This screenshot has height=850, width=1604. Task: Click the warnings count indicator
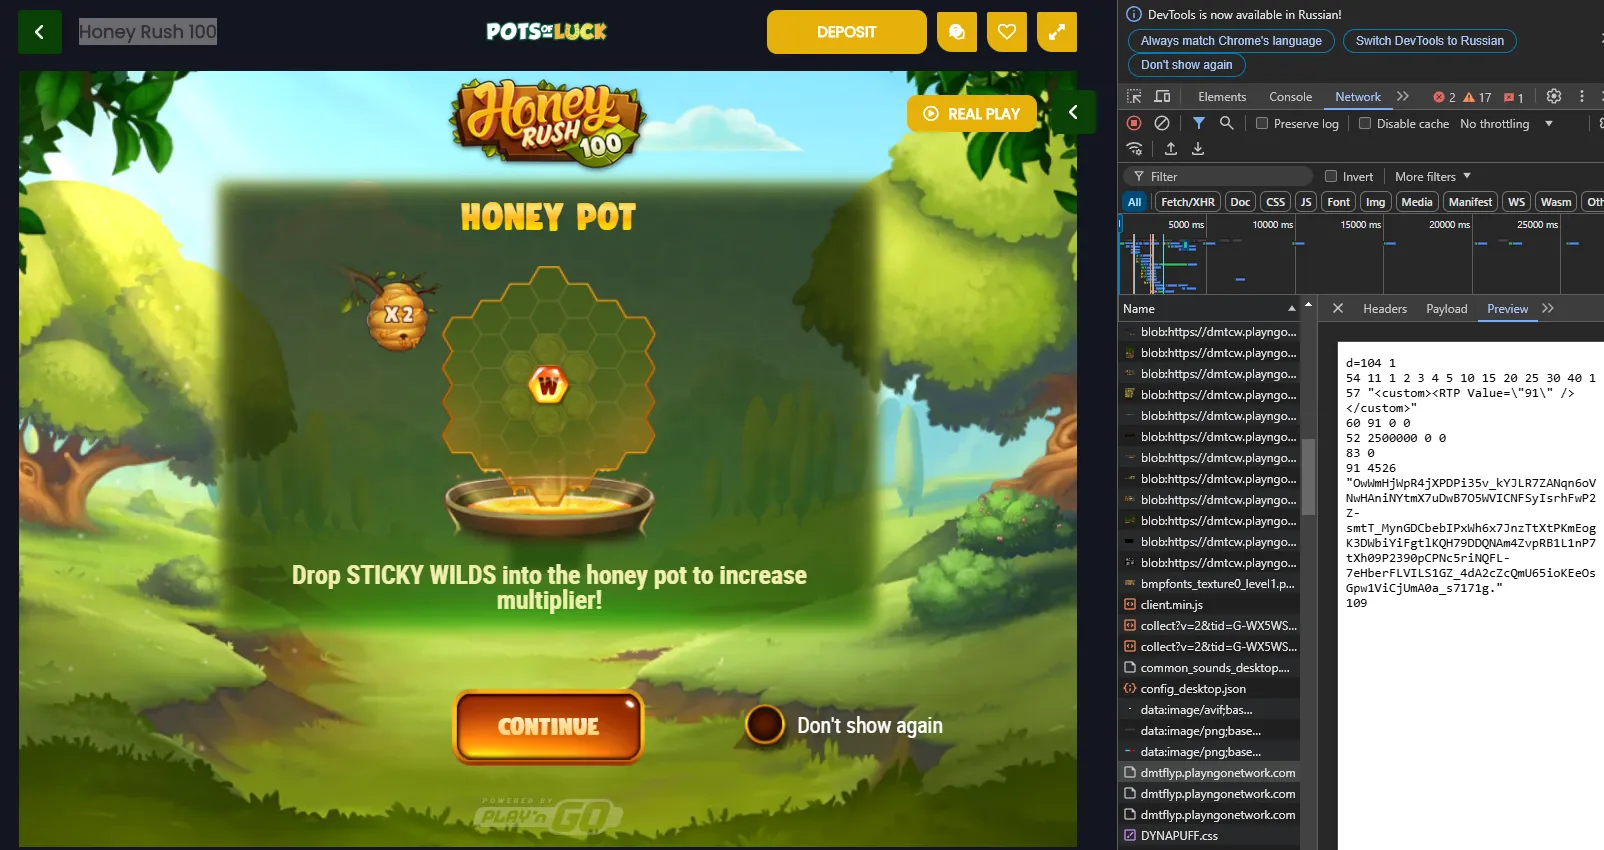(x=1477, y=98)
